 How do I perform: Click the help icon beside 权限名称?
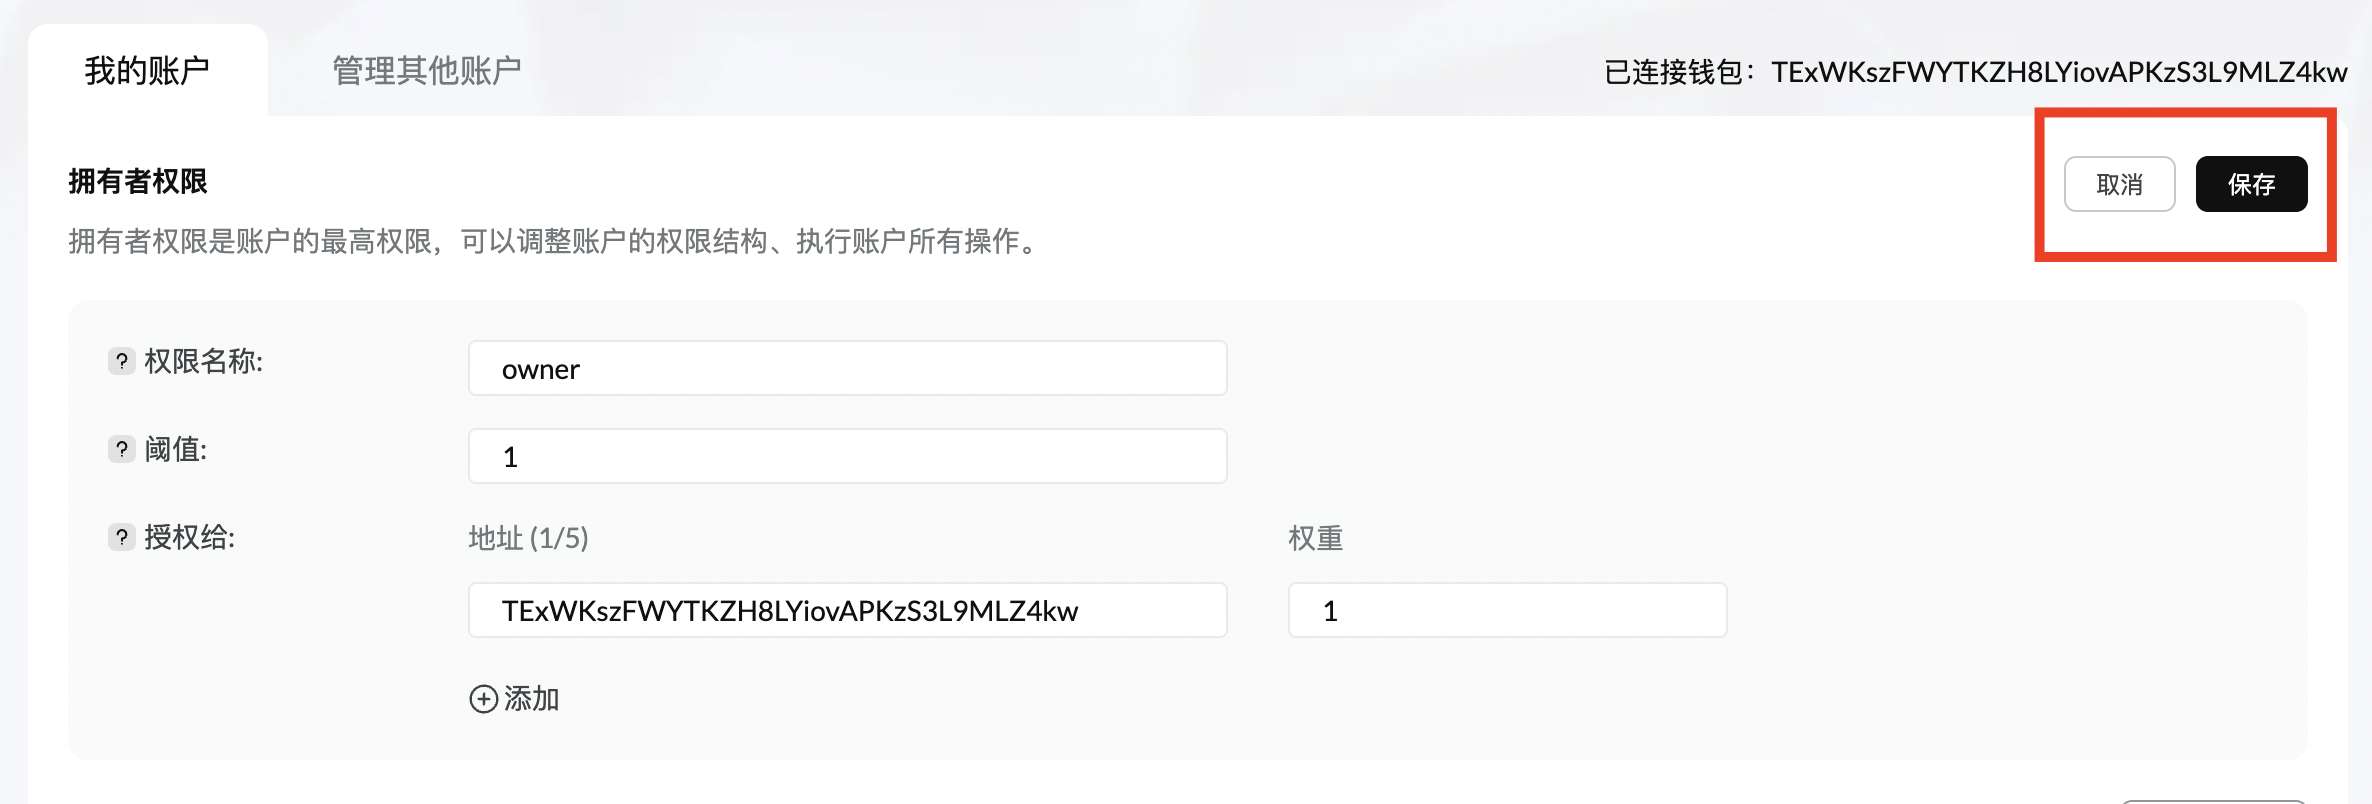(x=121, y=361)
